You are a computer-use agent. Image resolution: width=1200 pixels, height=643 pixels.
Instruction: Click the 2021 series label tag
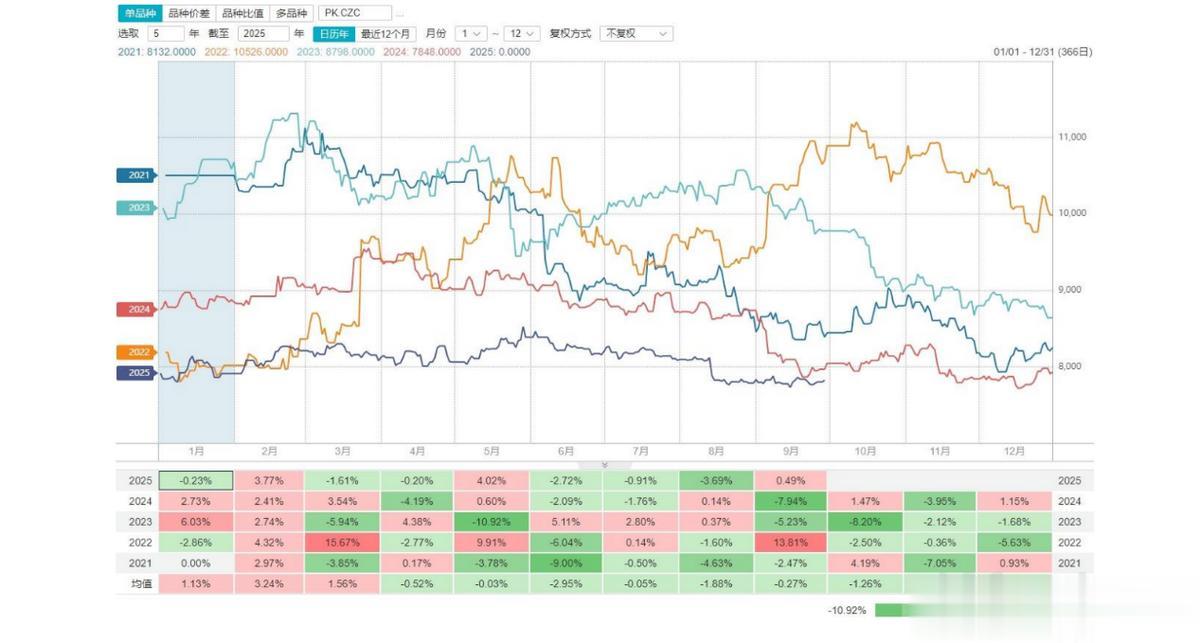[x=135, y=175]
